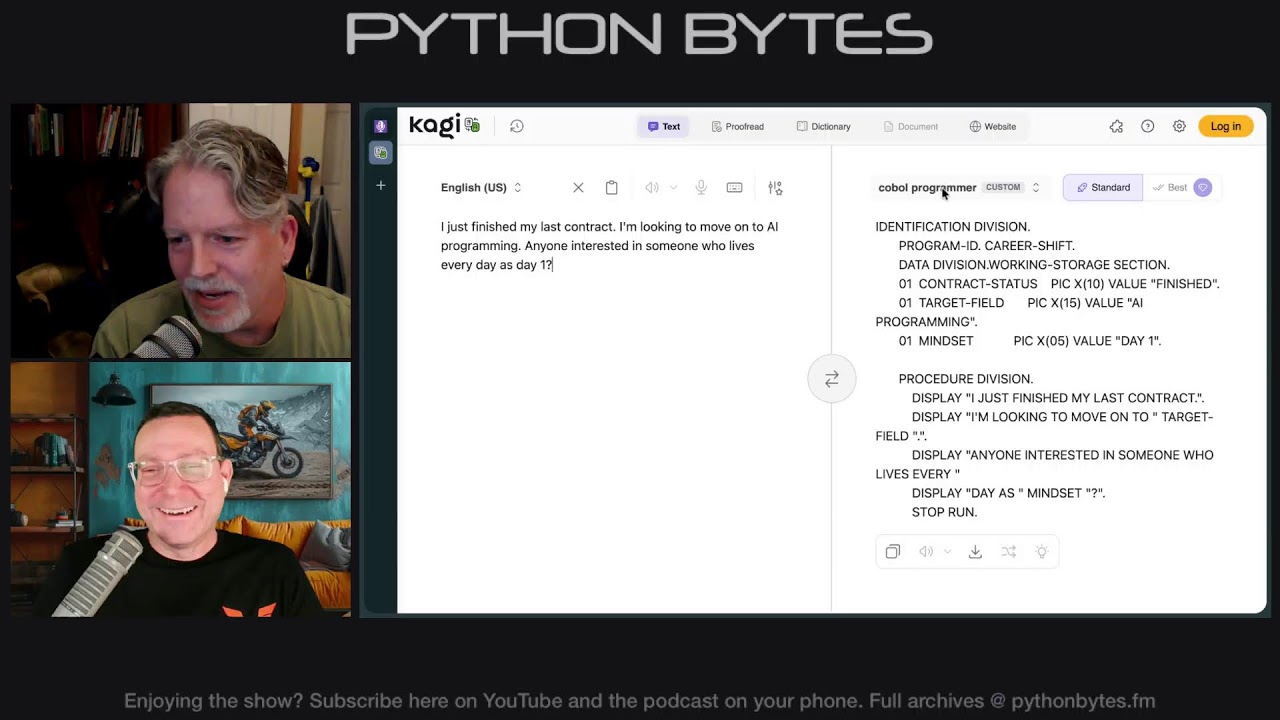1280x720 pixels.
Task: Switch to Best translation quality
Action: click(1170, 187)
